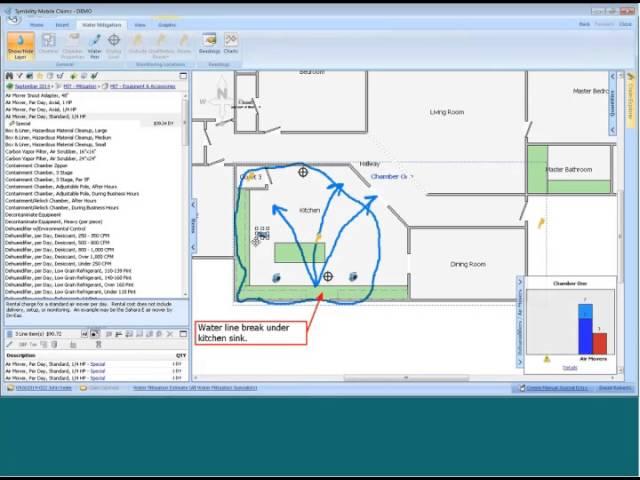Click the application logo button
Viewport: 640px width, 480px height.
click(13, 19)
